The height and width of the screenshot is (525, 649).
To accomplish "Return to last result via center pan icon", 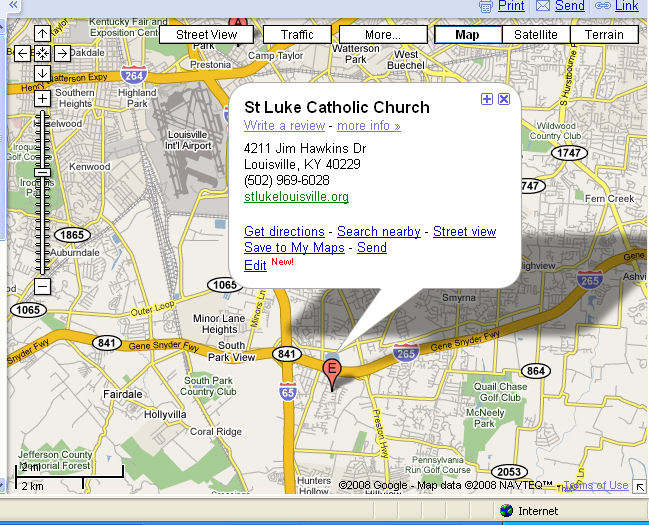I will click(42, 53).
